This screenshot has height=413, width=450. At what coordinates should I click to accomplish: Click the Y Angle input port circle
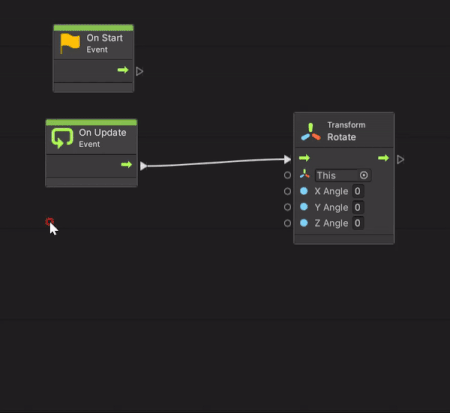point(287,207)
